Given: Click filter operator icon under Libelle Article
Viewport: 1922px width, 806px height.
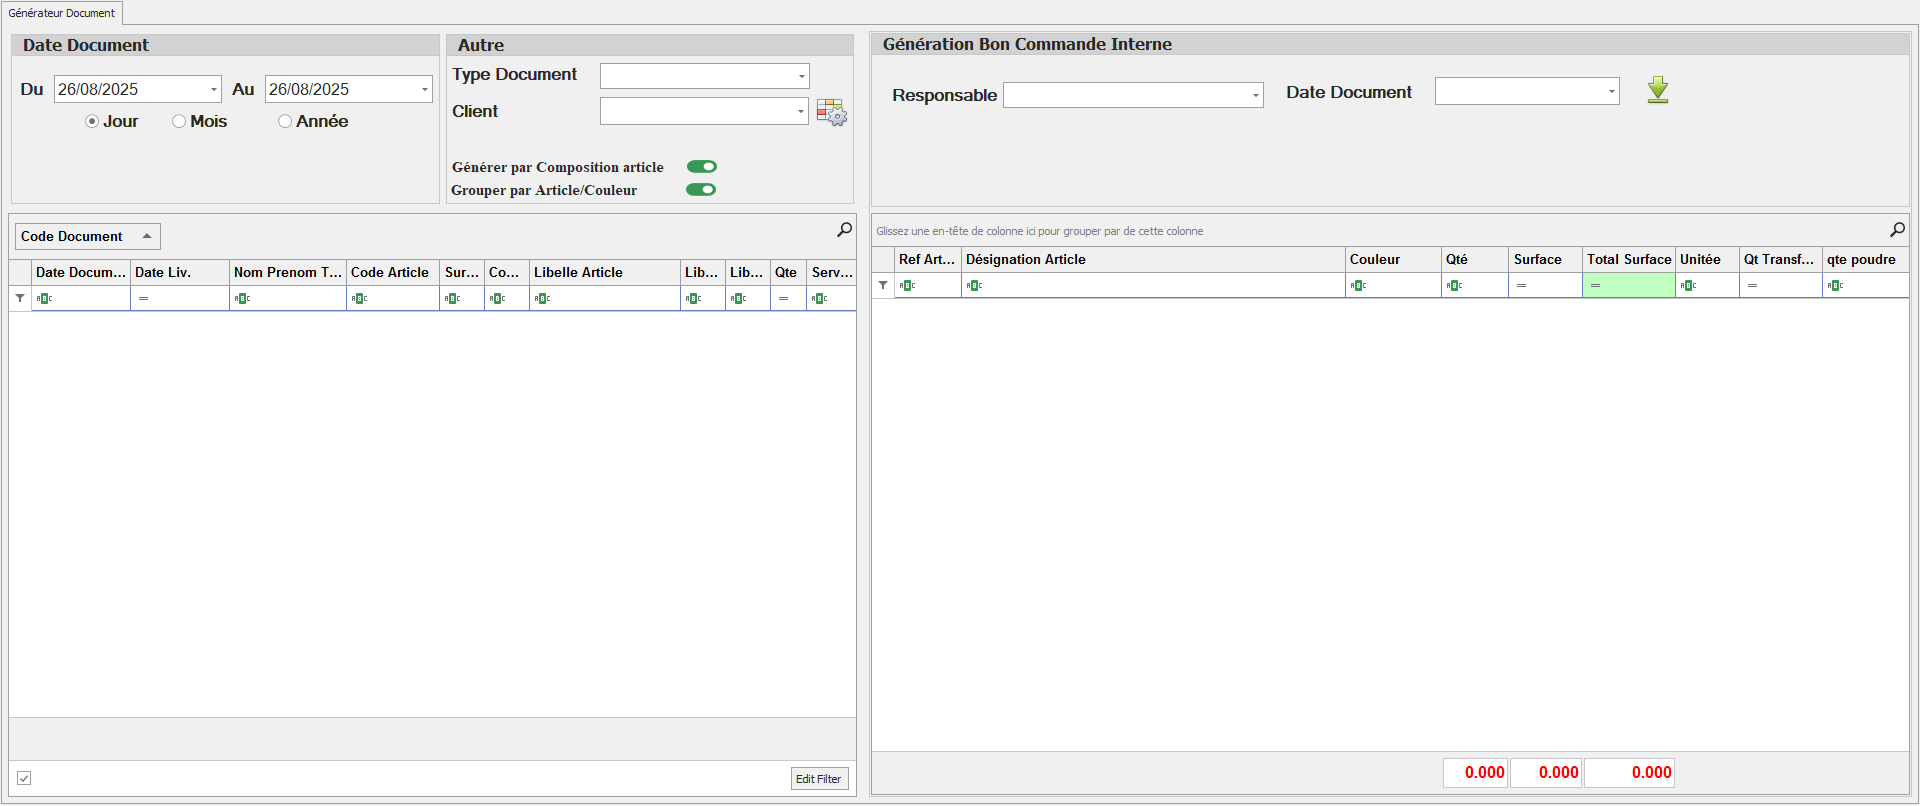Looking at the screenshot, I should (x=543, y=298).
